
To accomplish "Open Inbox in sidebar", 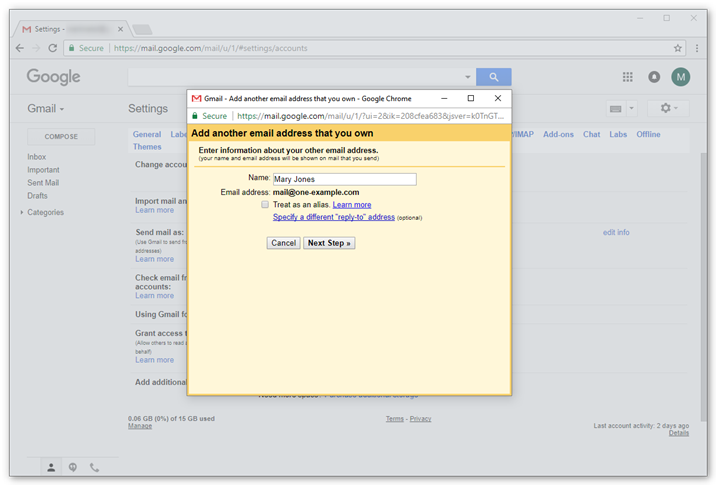I will pyautogui.click(x=37, y=157).
